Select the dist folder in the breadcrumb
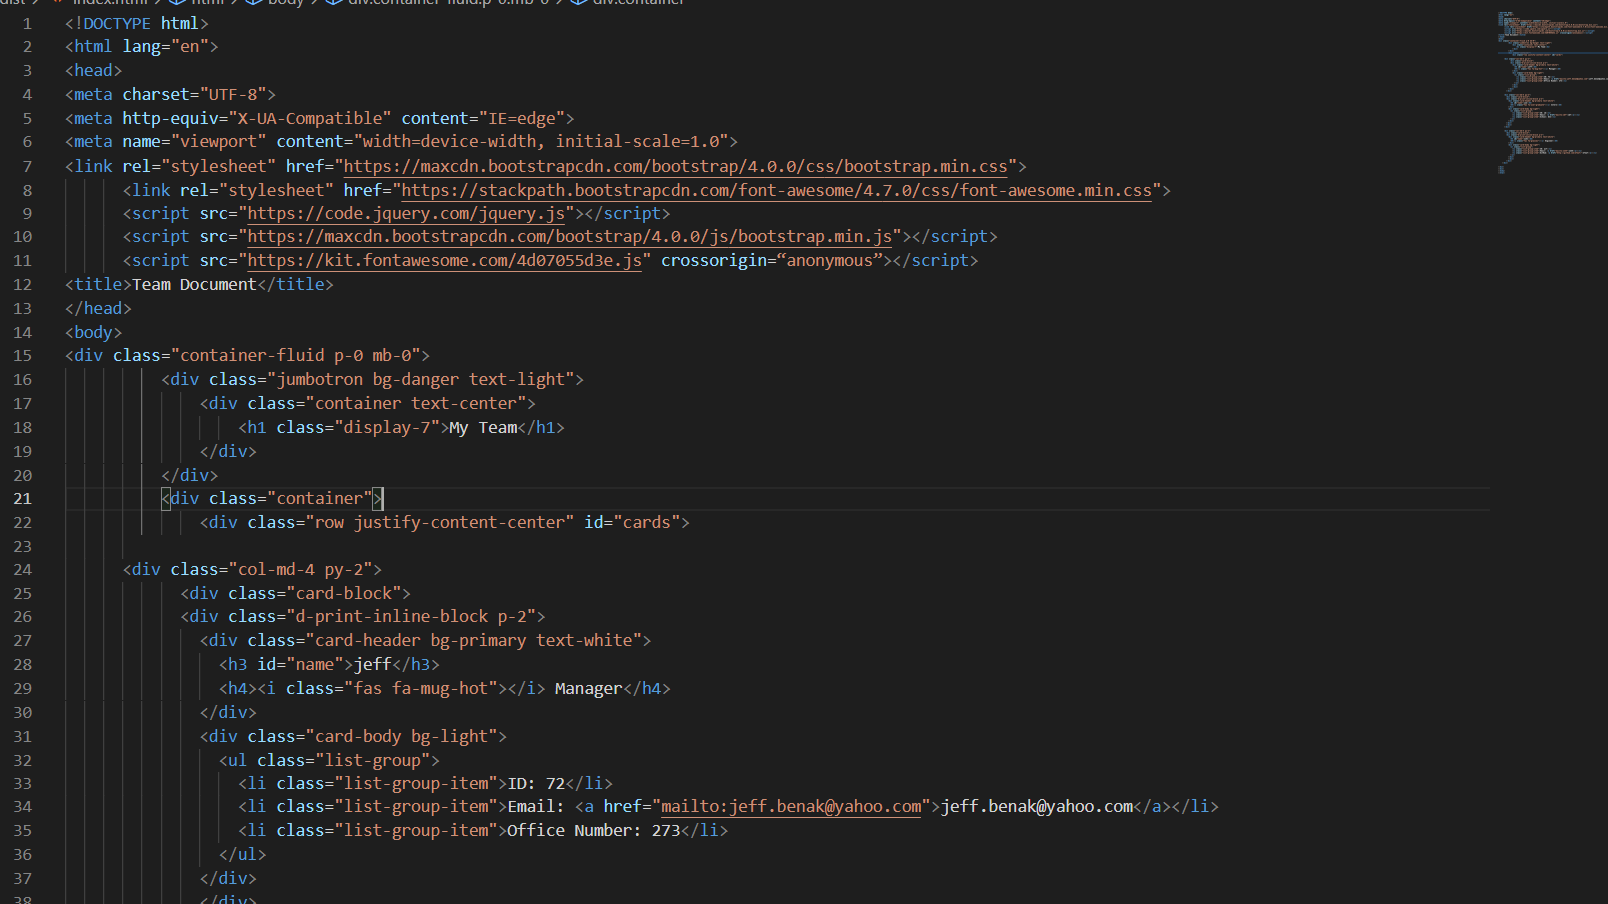Viewport: 1608px width, 904px height. [15, 3]
